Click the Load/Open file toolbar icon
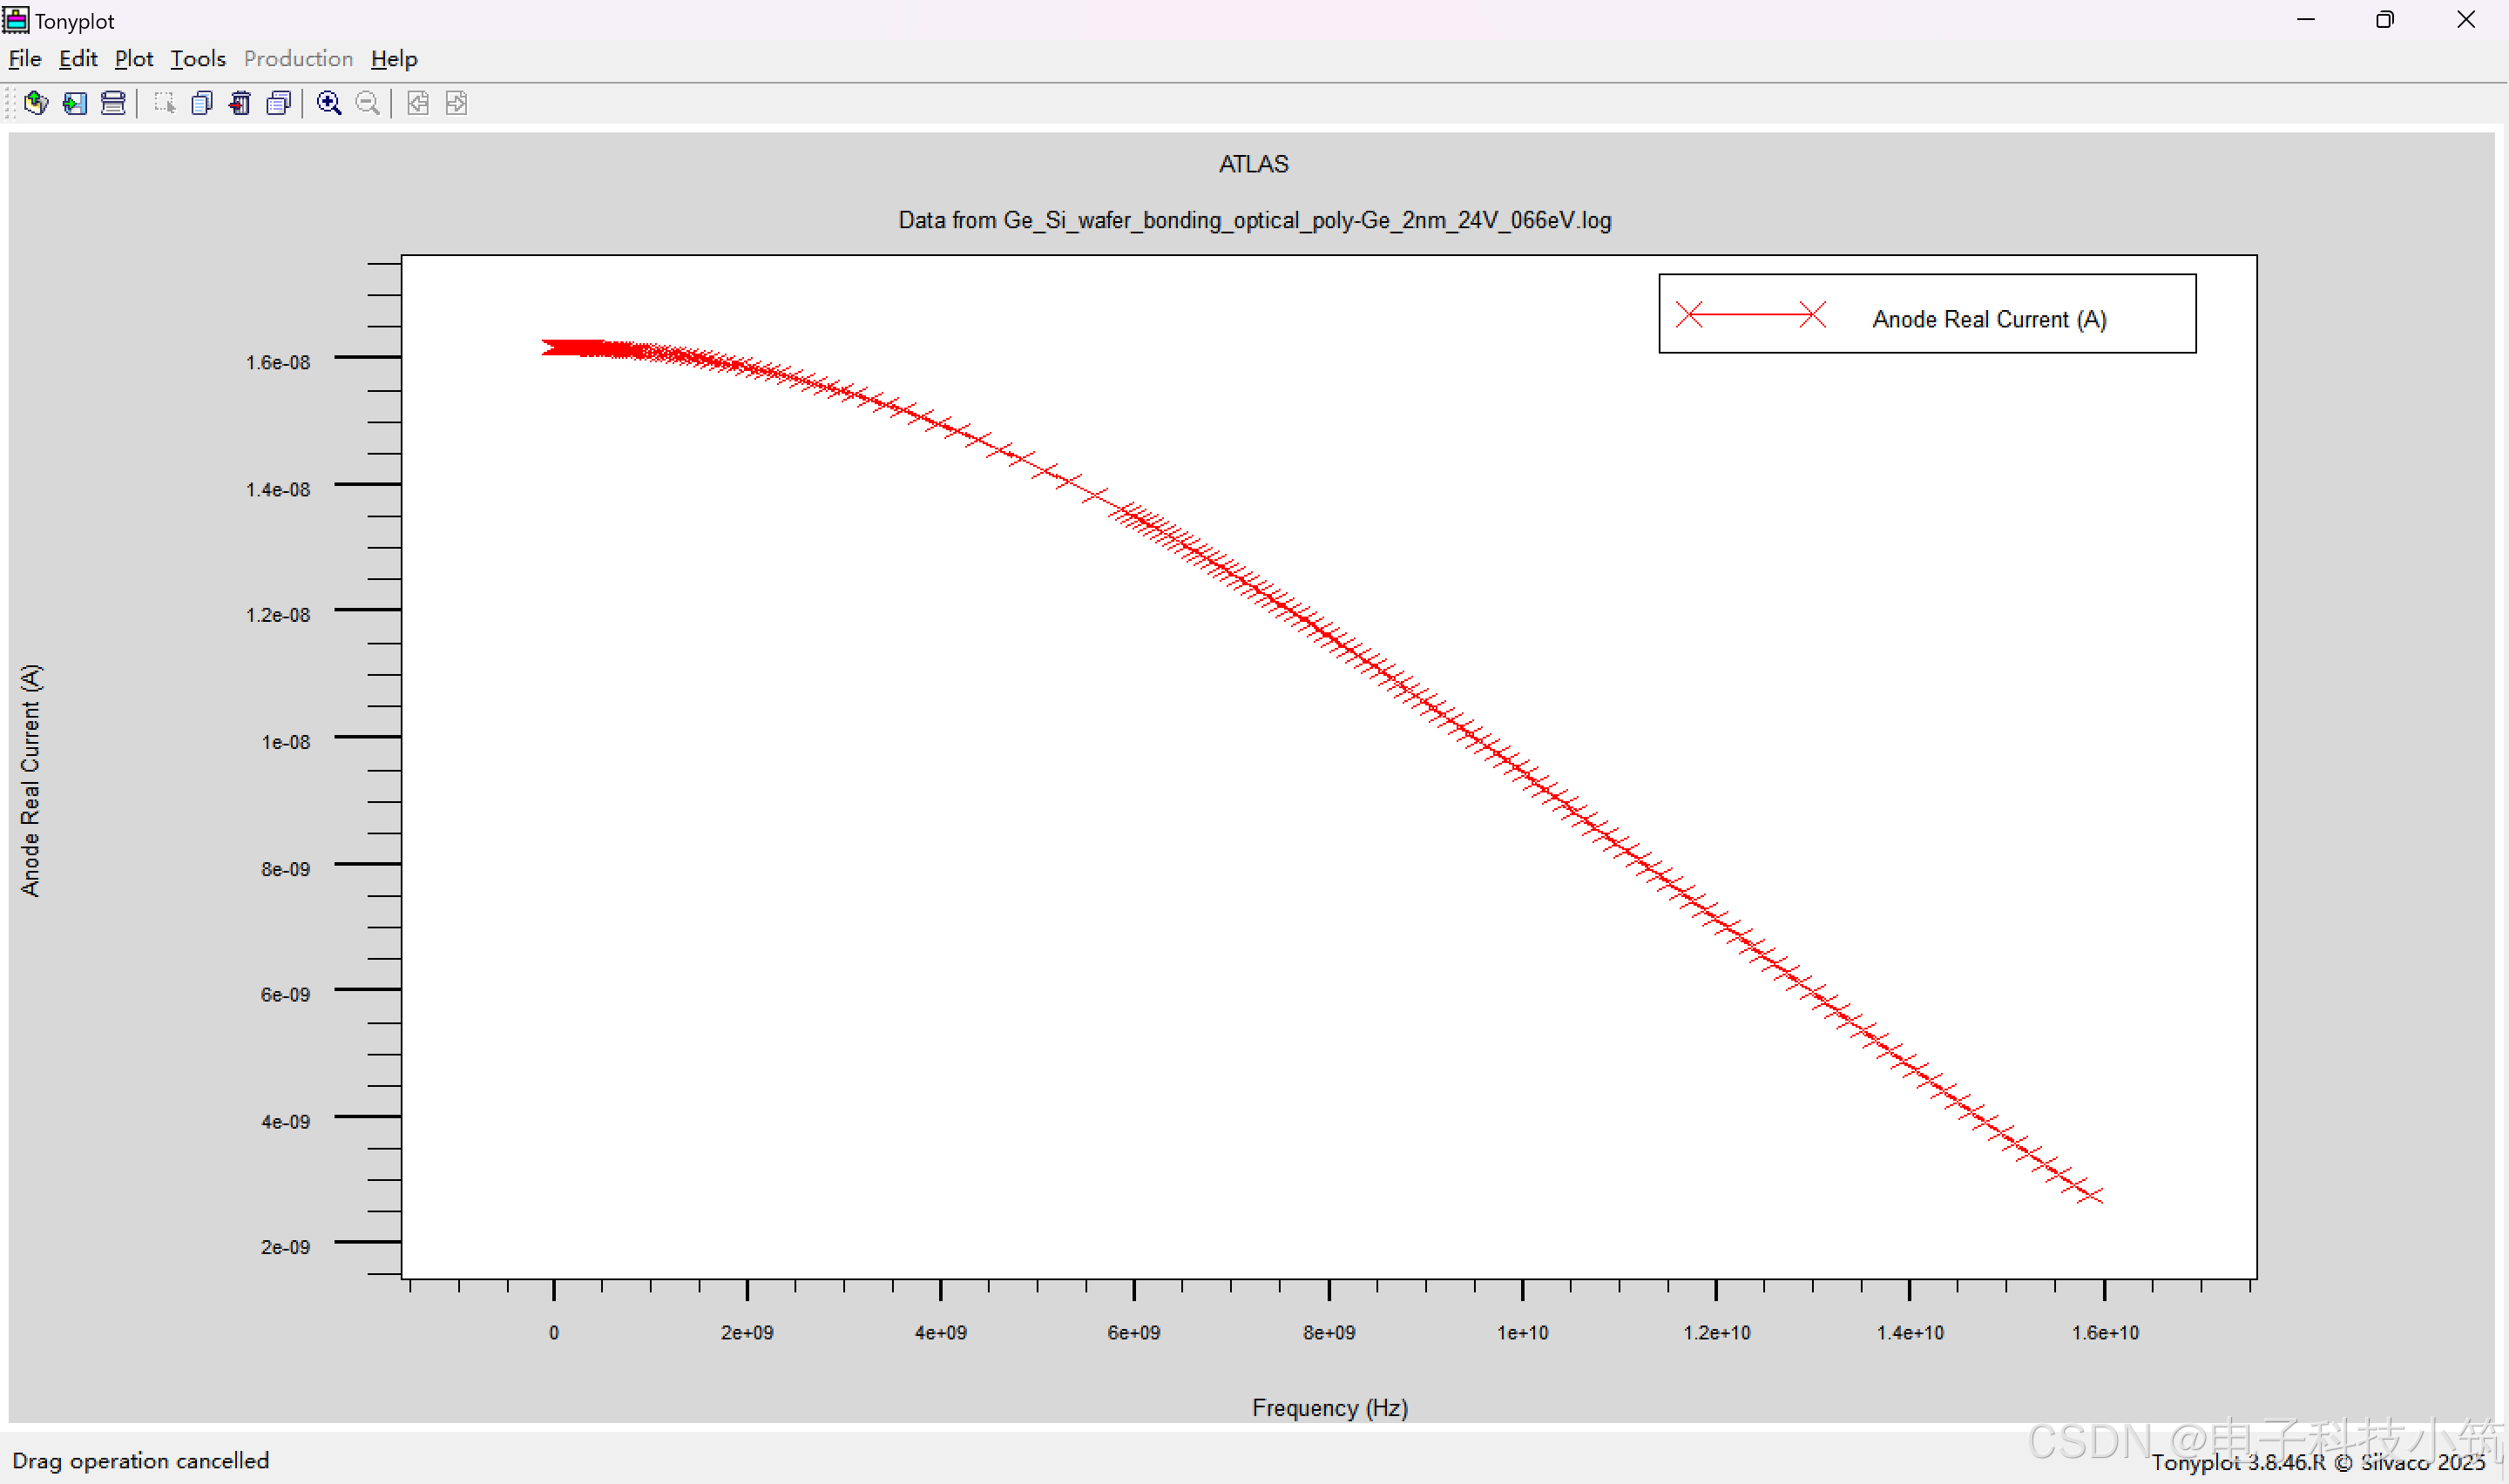Image resolution: width=2509 pixels, height=1484 pixels. point(36,103)
